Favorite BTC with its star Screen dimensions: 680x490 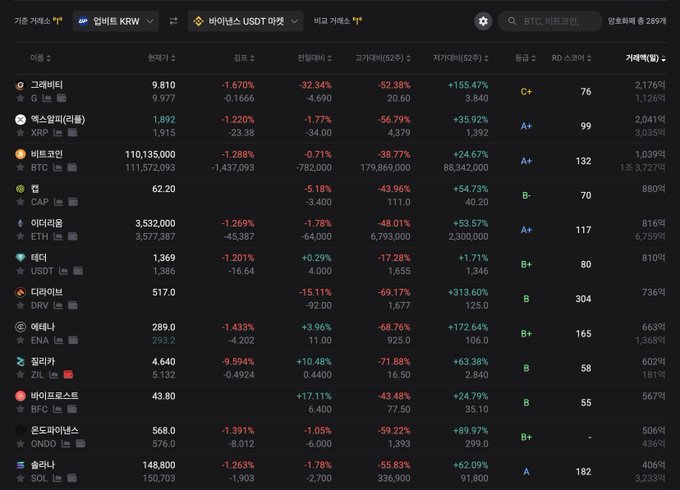pos(20,167)
